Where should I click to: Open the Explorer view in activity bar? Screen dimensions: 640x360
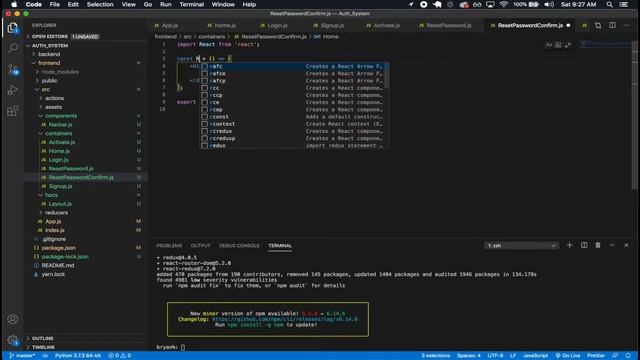tap(13, 28)
